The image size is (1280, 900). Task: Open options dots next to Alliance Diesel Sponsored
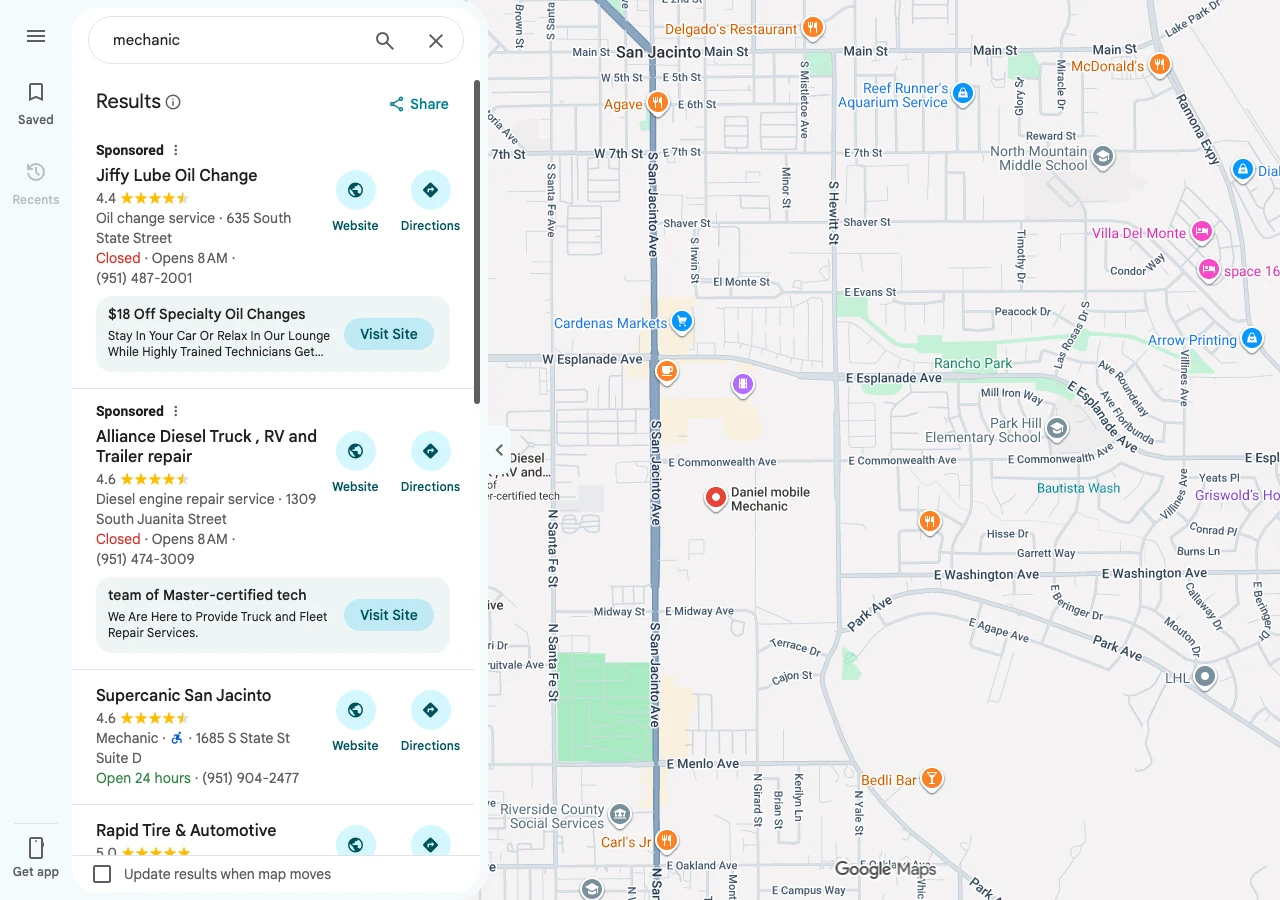[x=176, y=411]
